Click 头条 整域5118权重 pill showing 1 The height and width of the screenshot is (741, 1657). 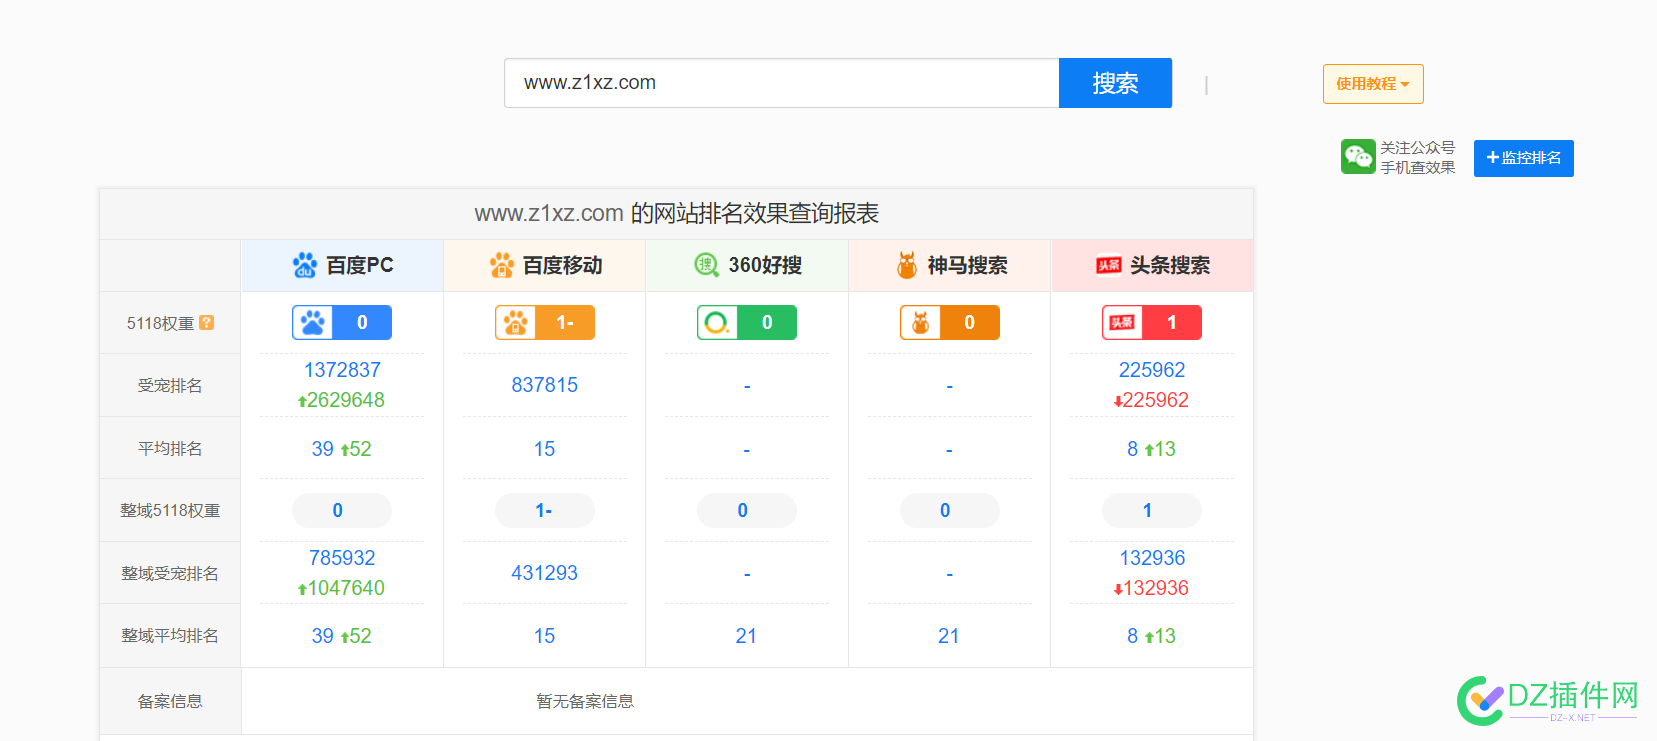tap(1152, 510)
